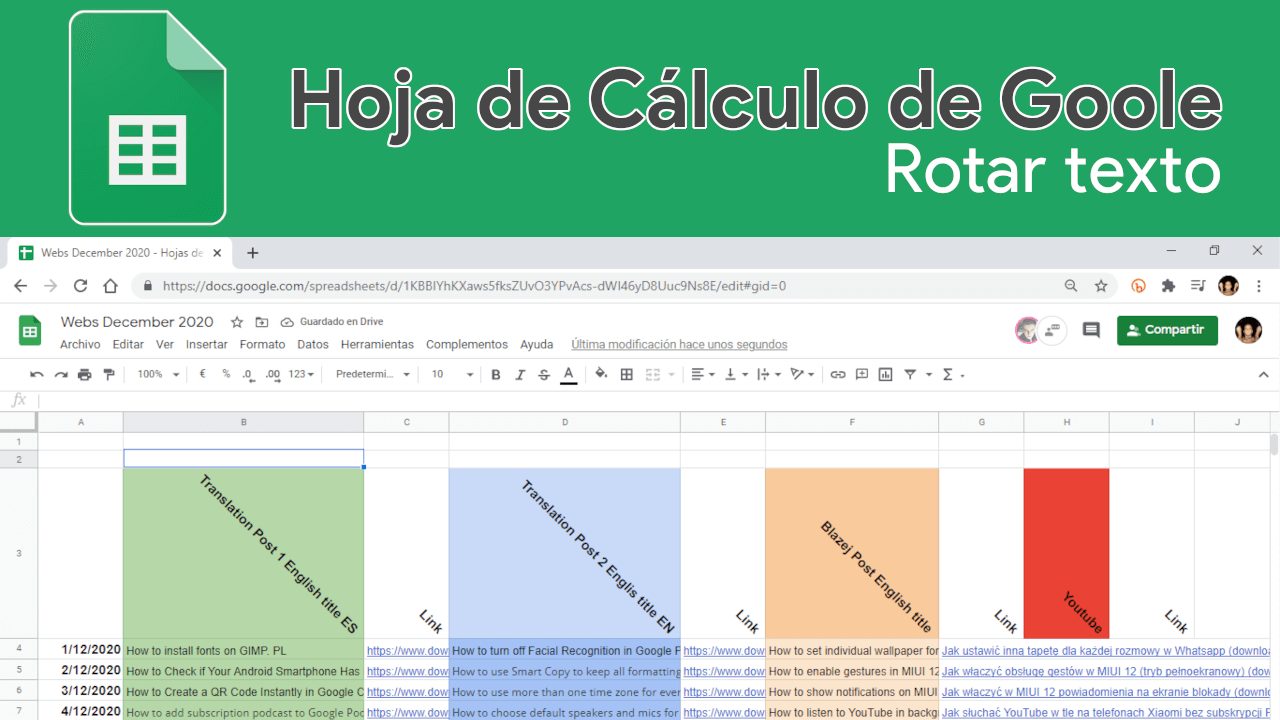Toggle strikethrough formatting
The height and width of the screenshot is (720, 1280).
click(544, 374)
